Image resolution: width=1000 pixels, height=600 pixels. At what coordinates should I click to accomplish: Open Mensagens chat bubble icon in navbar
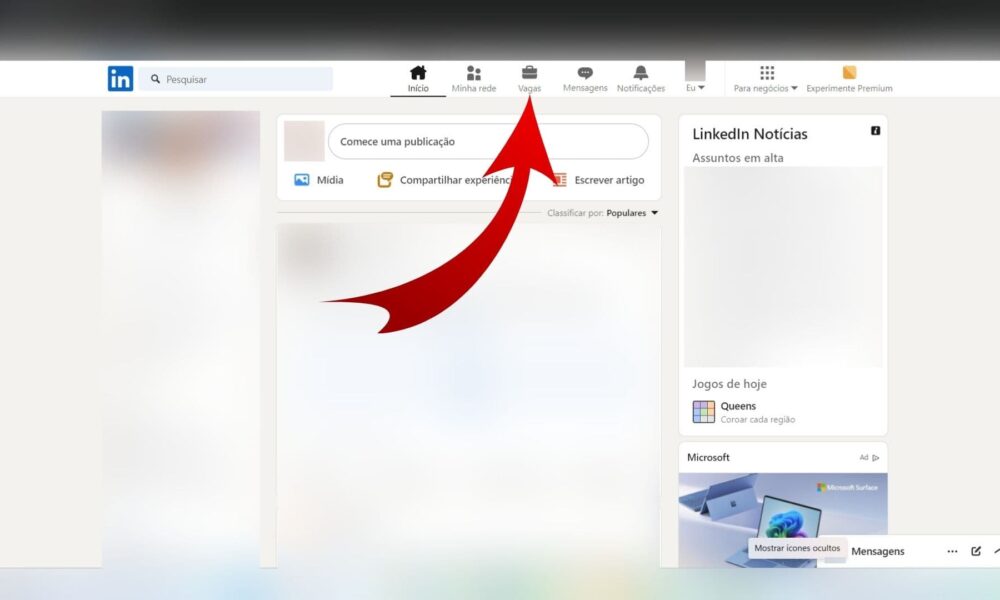tap(585, 73)
